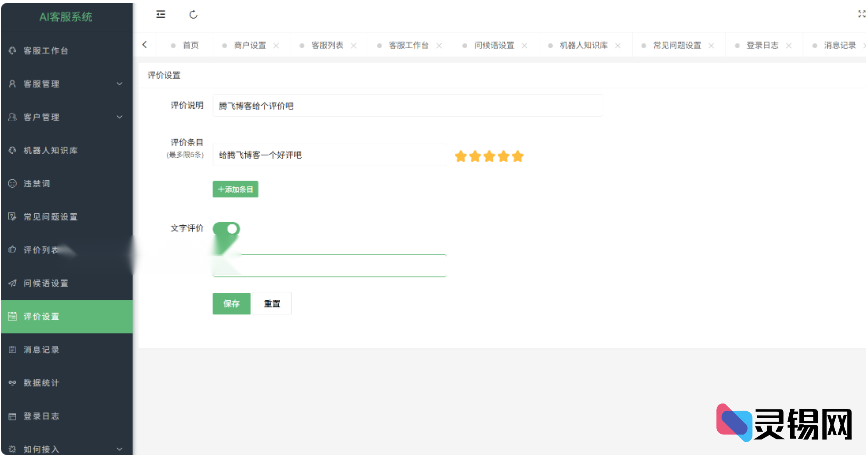Open 违禁词 in the sidebar
This screenshot has height=455, width=866.
(66, 183)
